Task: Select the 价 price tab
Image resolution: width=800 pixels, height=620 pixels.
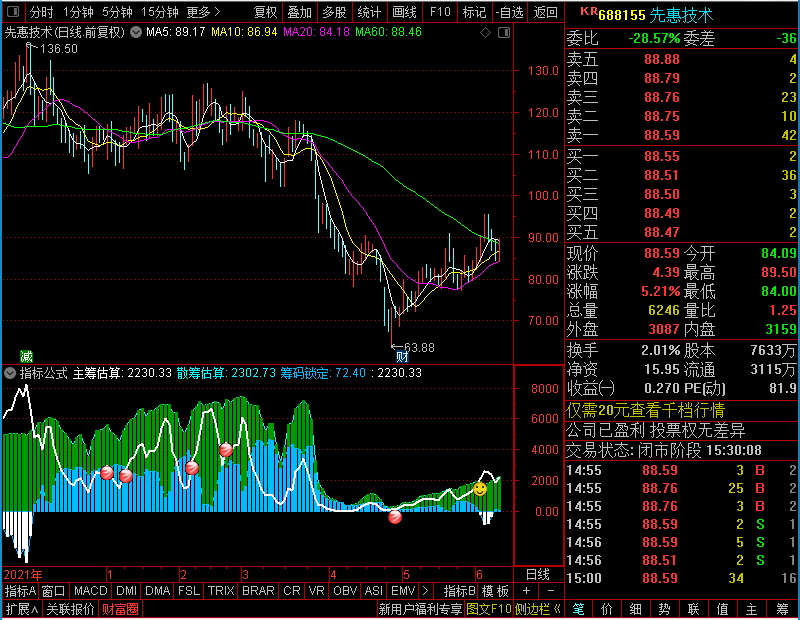Action: [607, 609]
